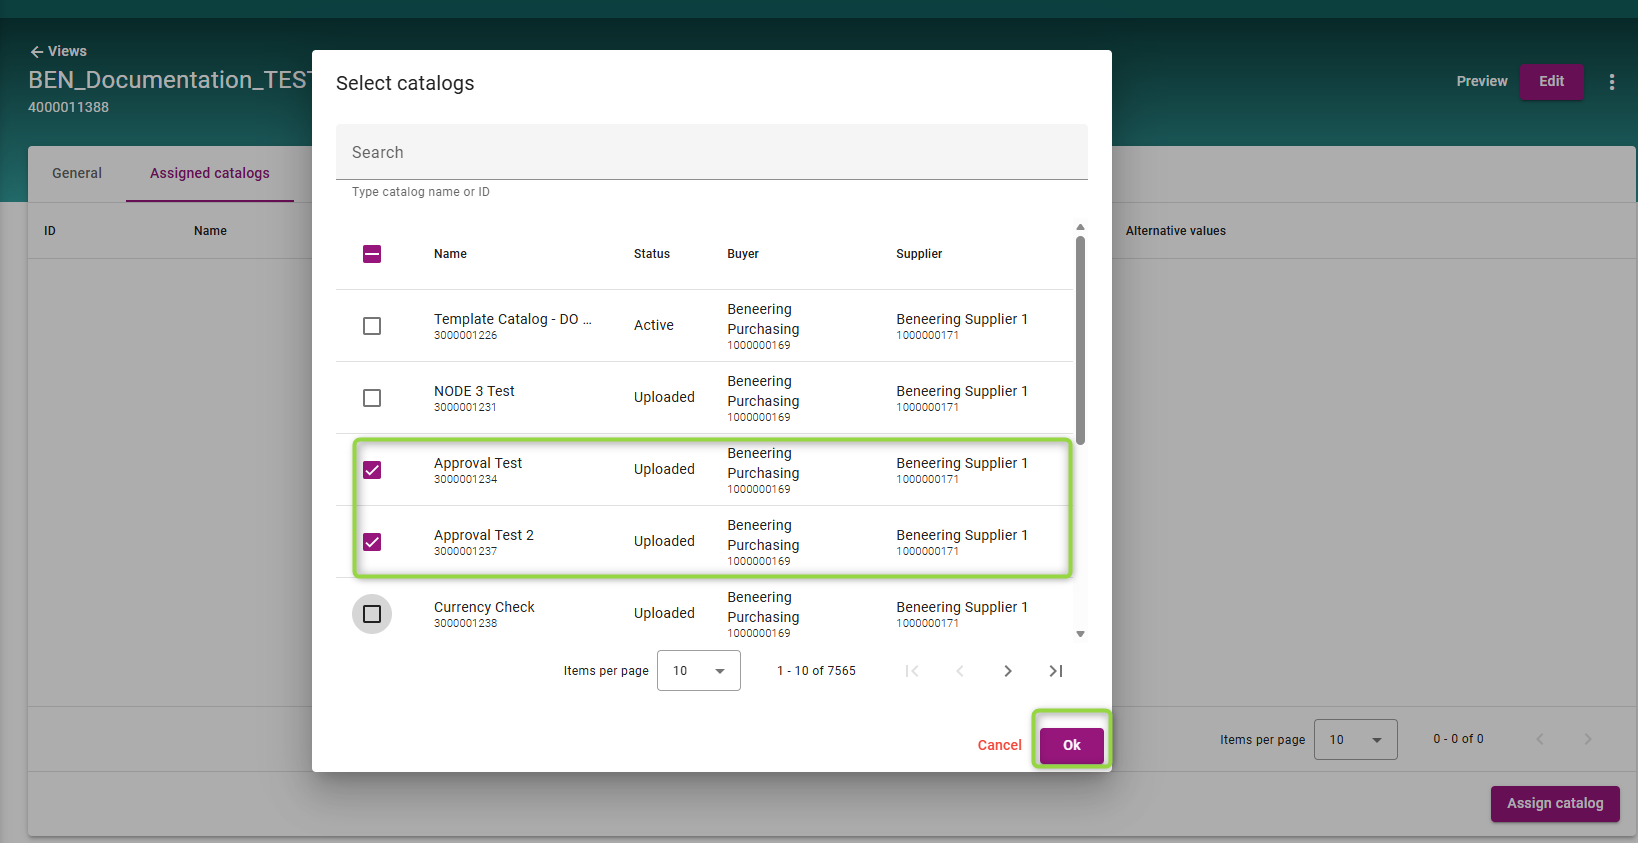Click next page arrow in background table
This screenshot has width=1638, height=843.
point(1587,739)
